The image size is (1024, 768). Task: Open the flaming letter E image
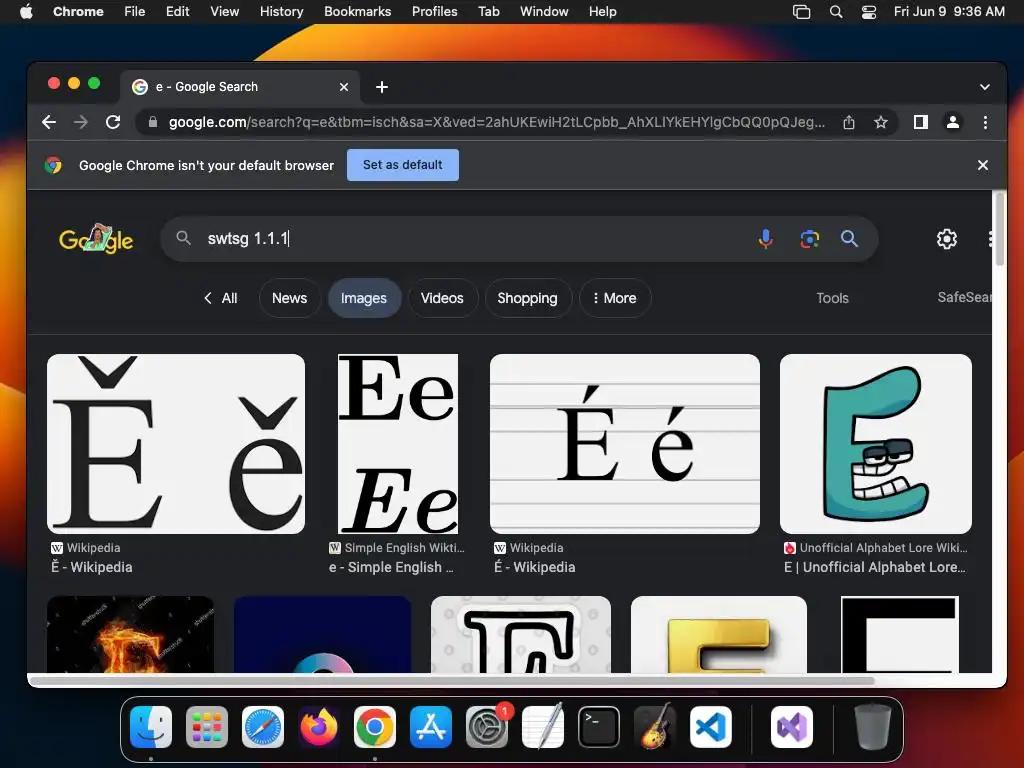[x=130, y=634]
